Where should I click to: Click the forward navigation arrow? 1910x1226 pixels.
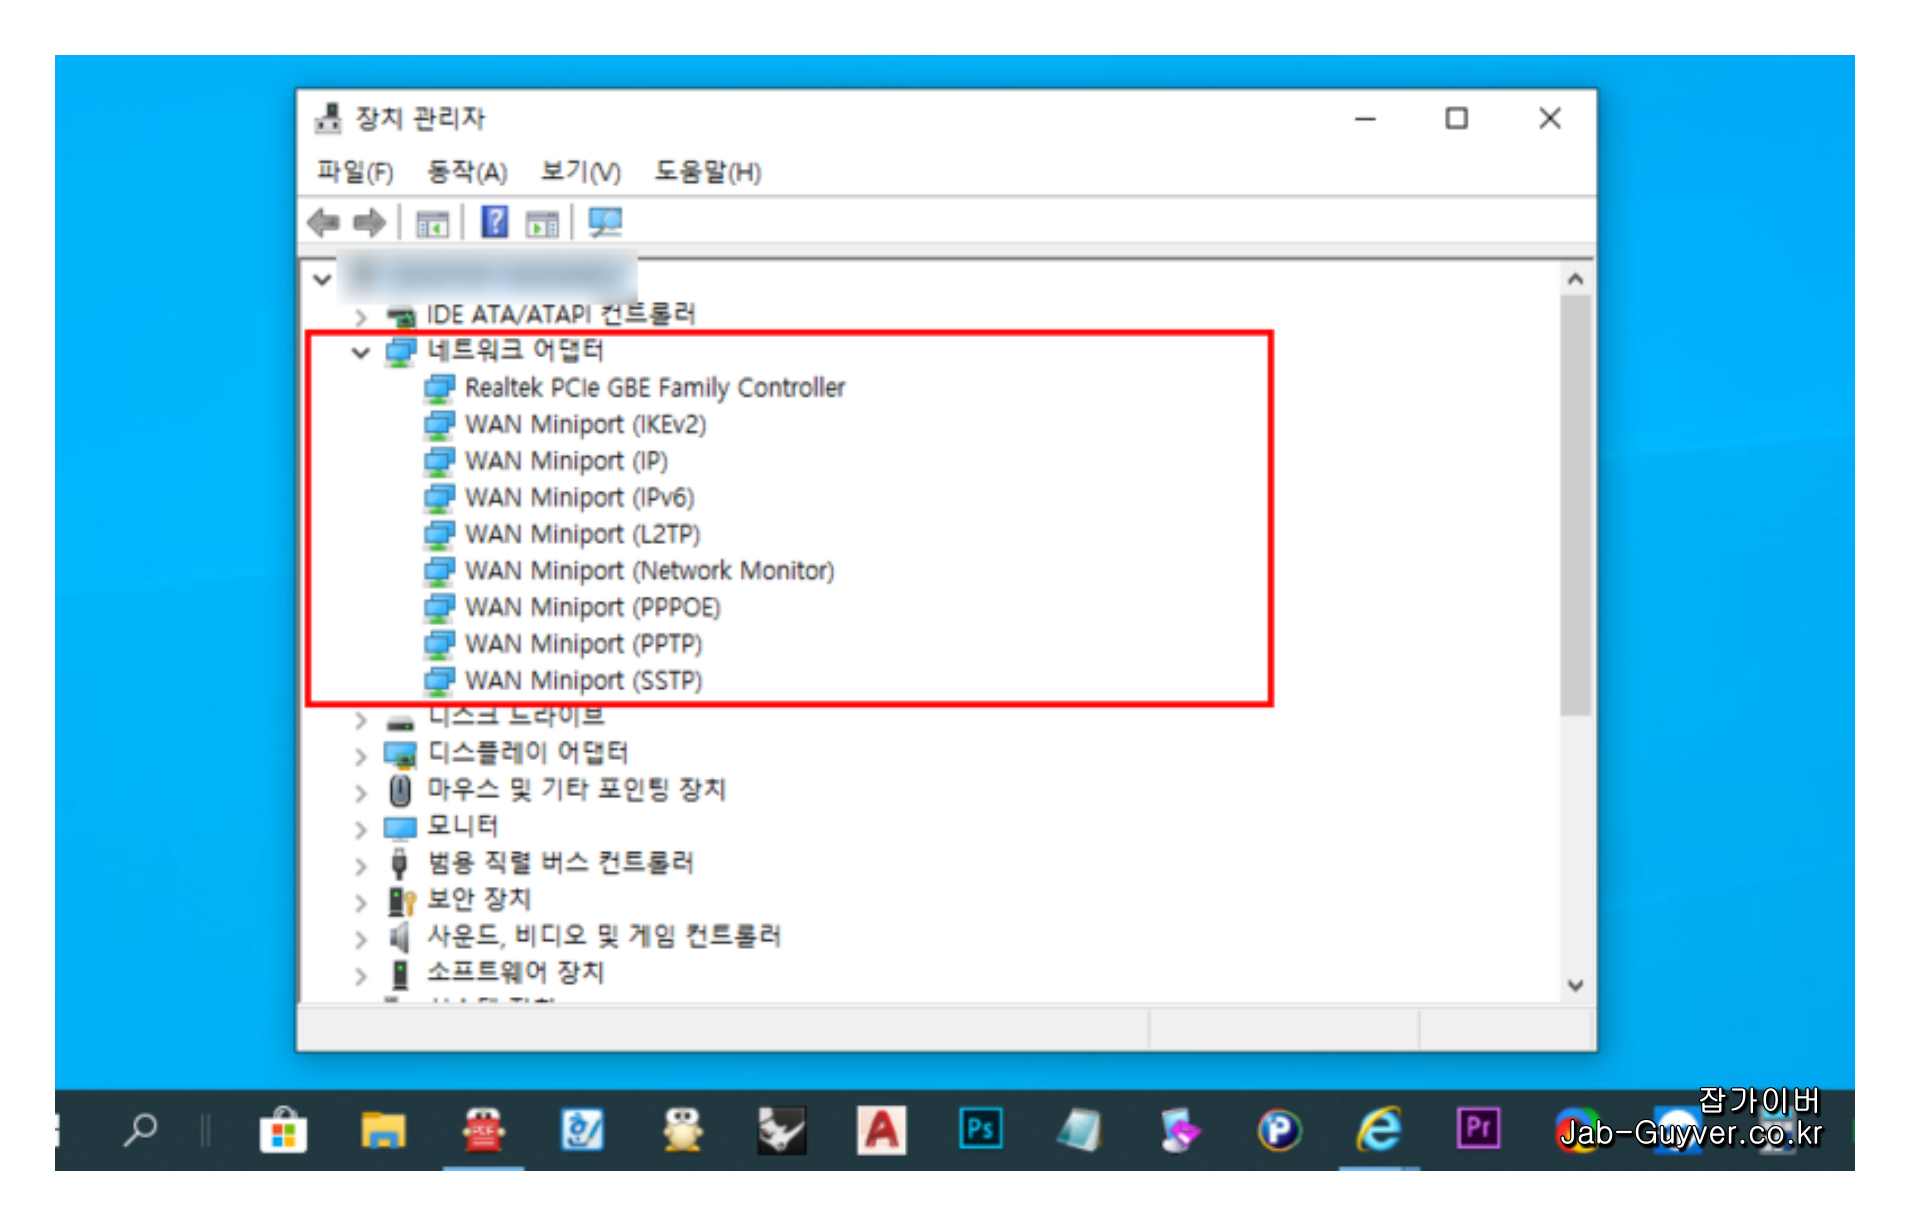(368, 222)
